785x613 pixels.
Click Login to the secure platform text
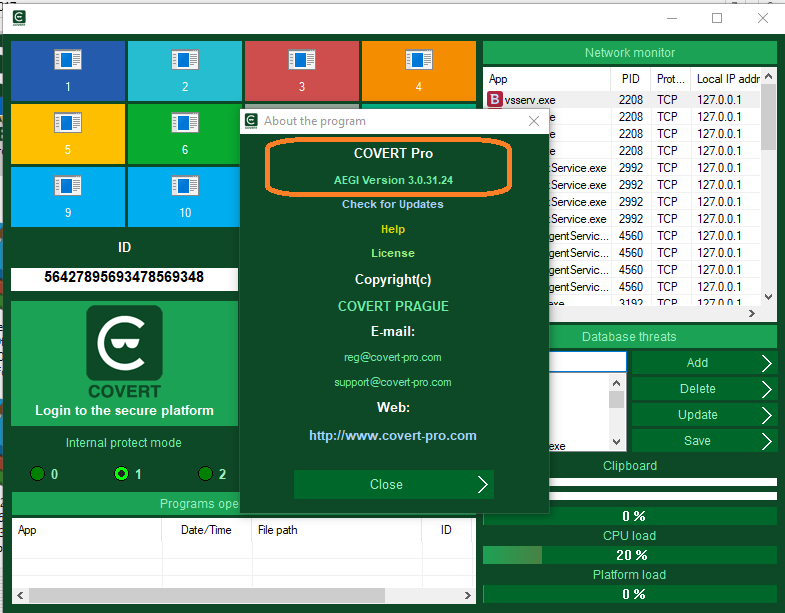(x=124, y=411)
